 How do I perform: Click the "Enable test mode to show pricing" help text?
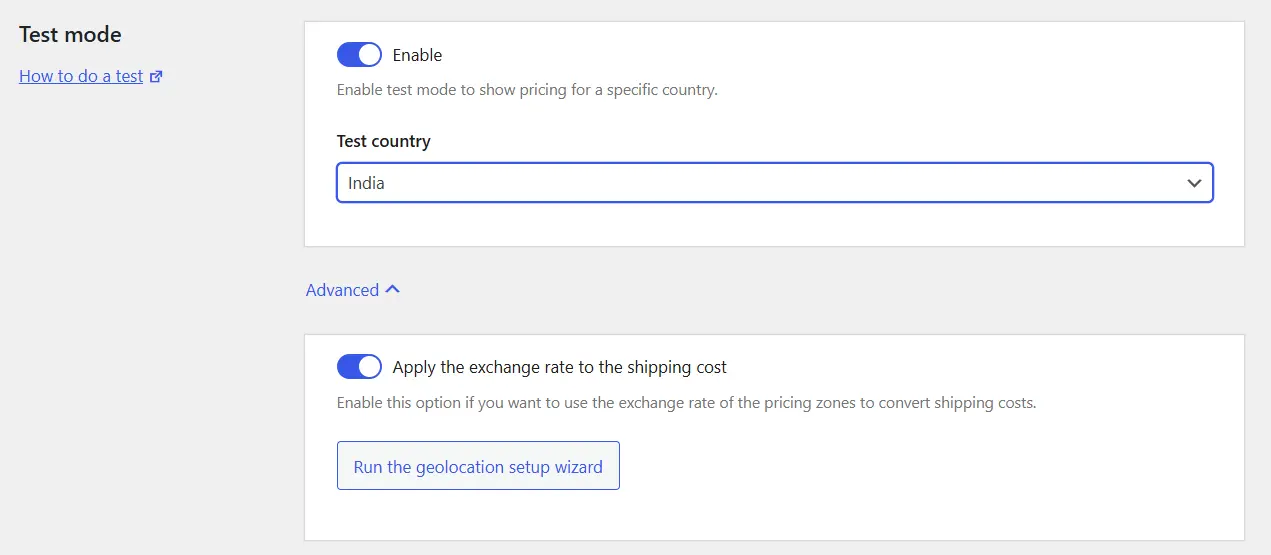pyautogui.click(x=527, y=90)
